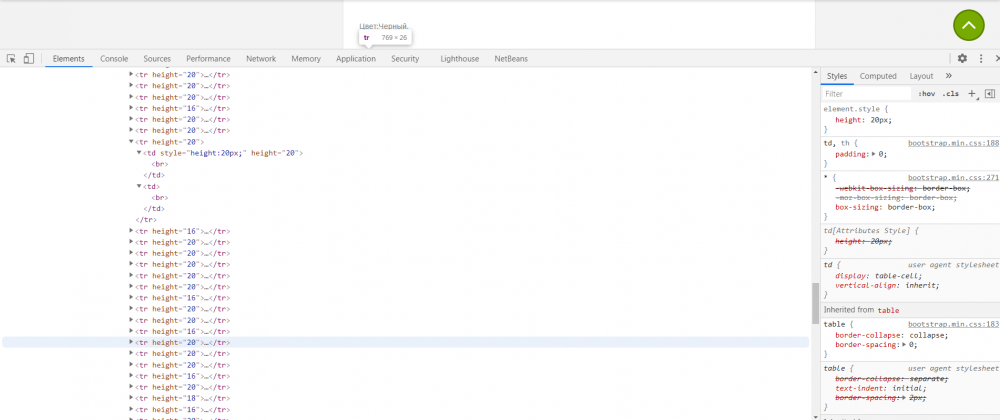
Task: Toggle the :hov element state panel
Action: tap(927, 94)
